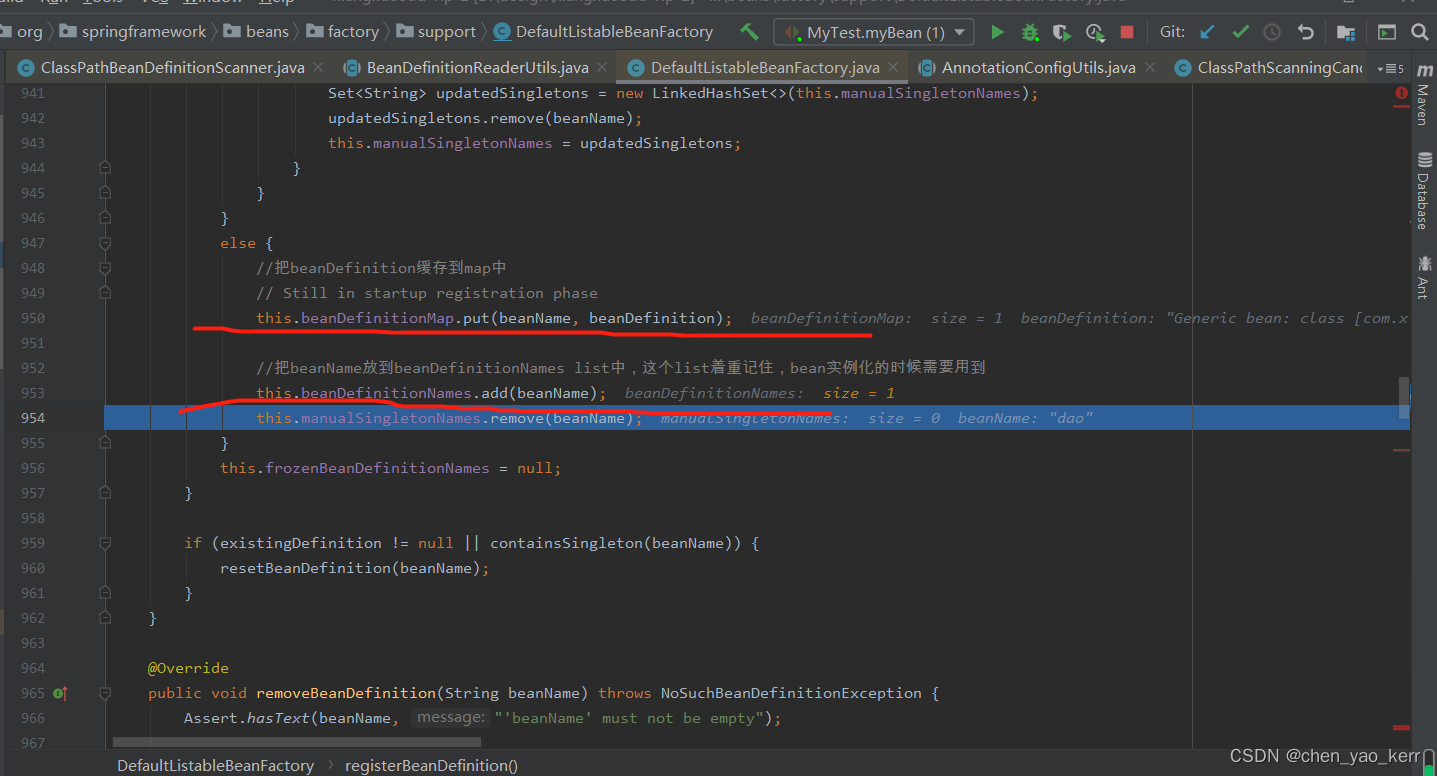Close the DefaultListableBeanFactory.java tab
Screen dimensions: 1437x776
pos(894,68)
